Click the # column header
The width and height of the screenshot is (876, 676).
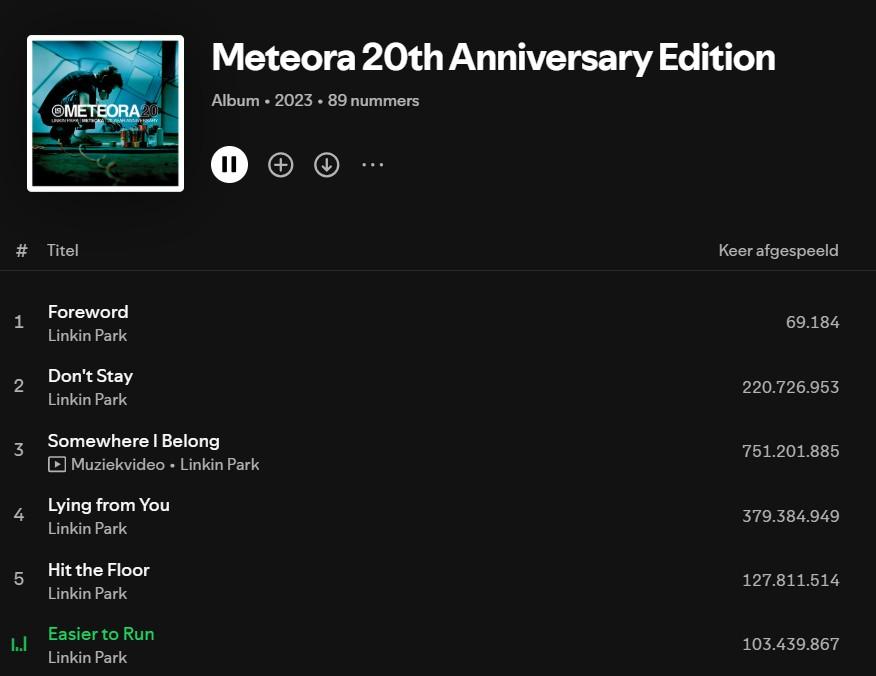point(21,250)
